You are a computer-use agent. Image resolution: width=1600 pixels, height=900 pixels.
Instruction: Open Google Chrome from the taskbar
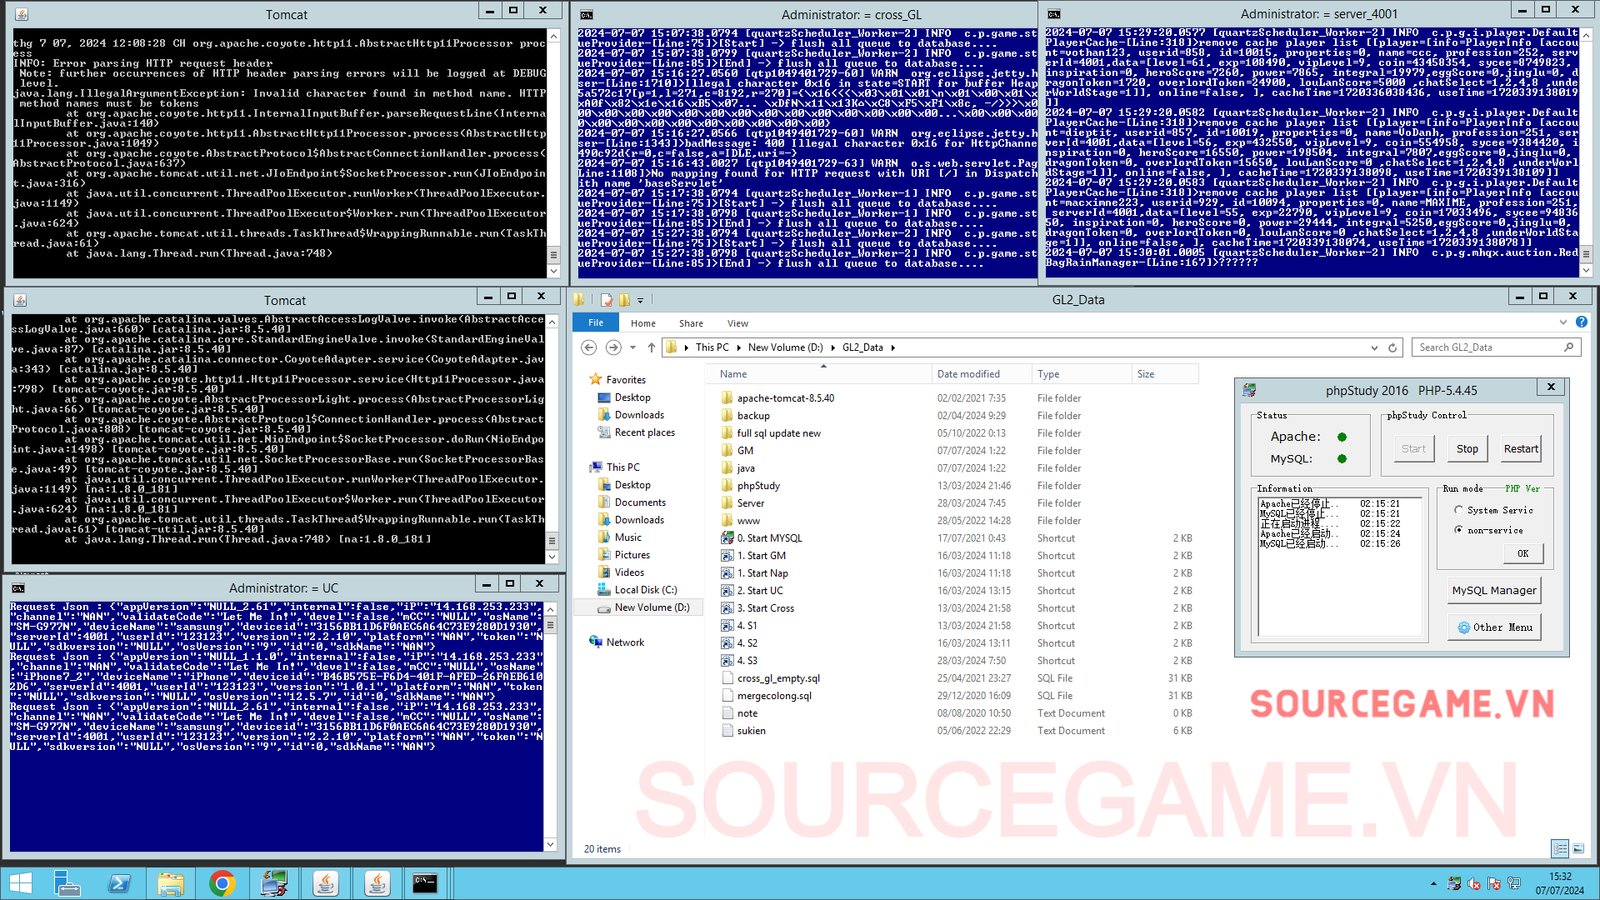coord(222,883)
